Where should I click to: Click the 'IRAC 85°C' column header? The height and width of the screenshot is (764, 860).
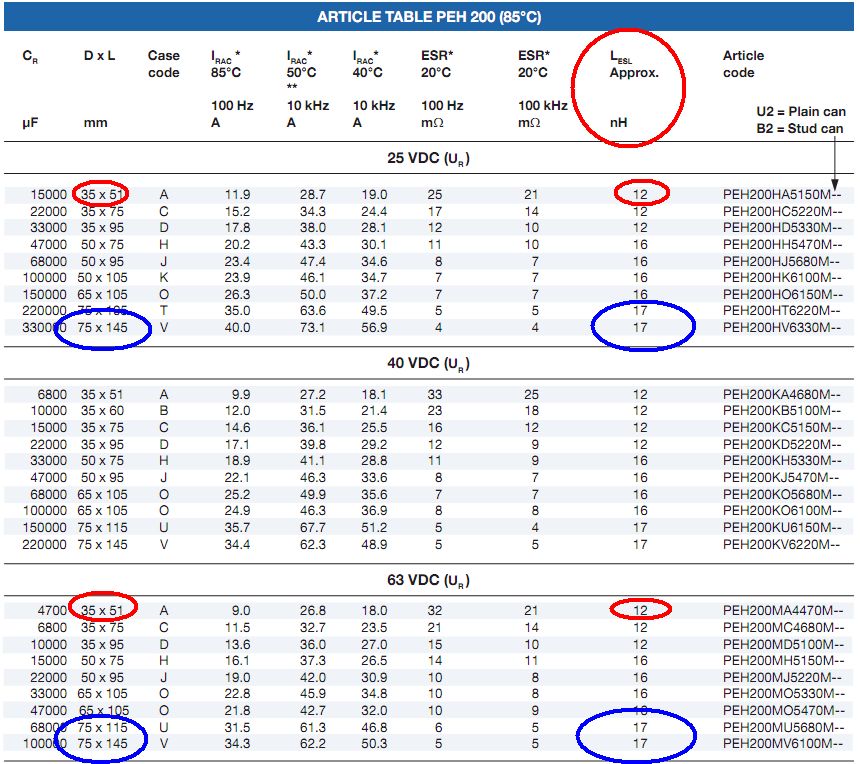226,64
